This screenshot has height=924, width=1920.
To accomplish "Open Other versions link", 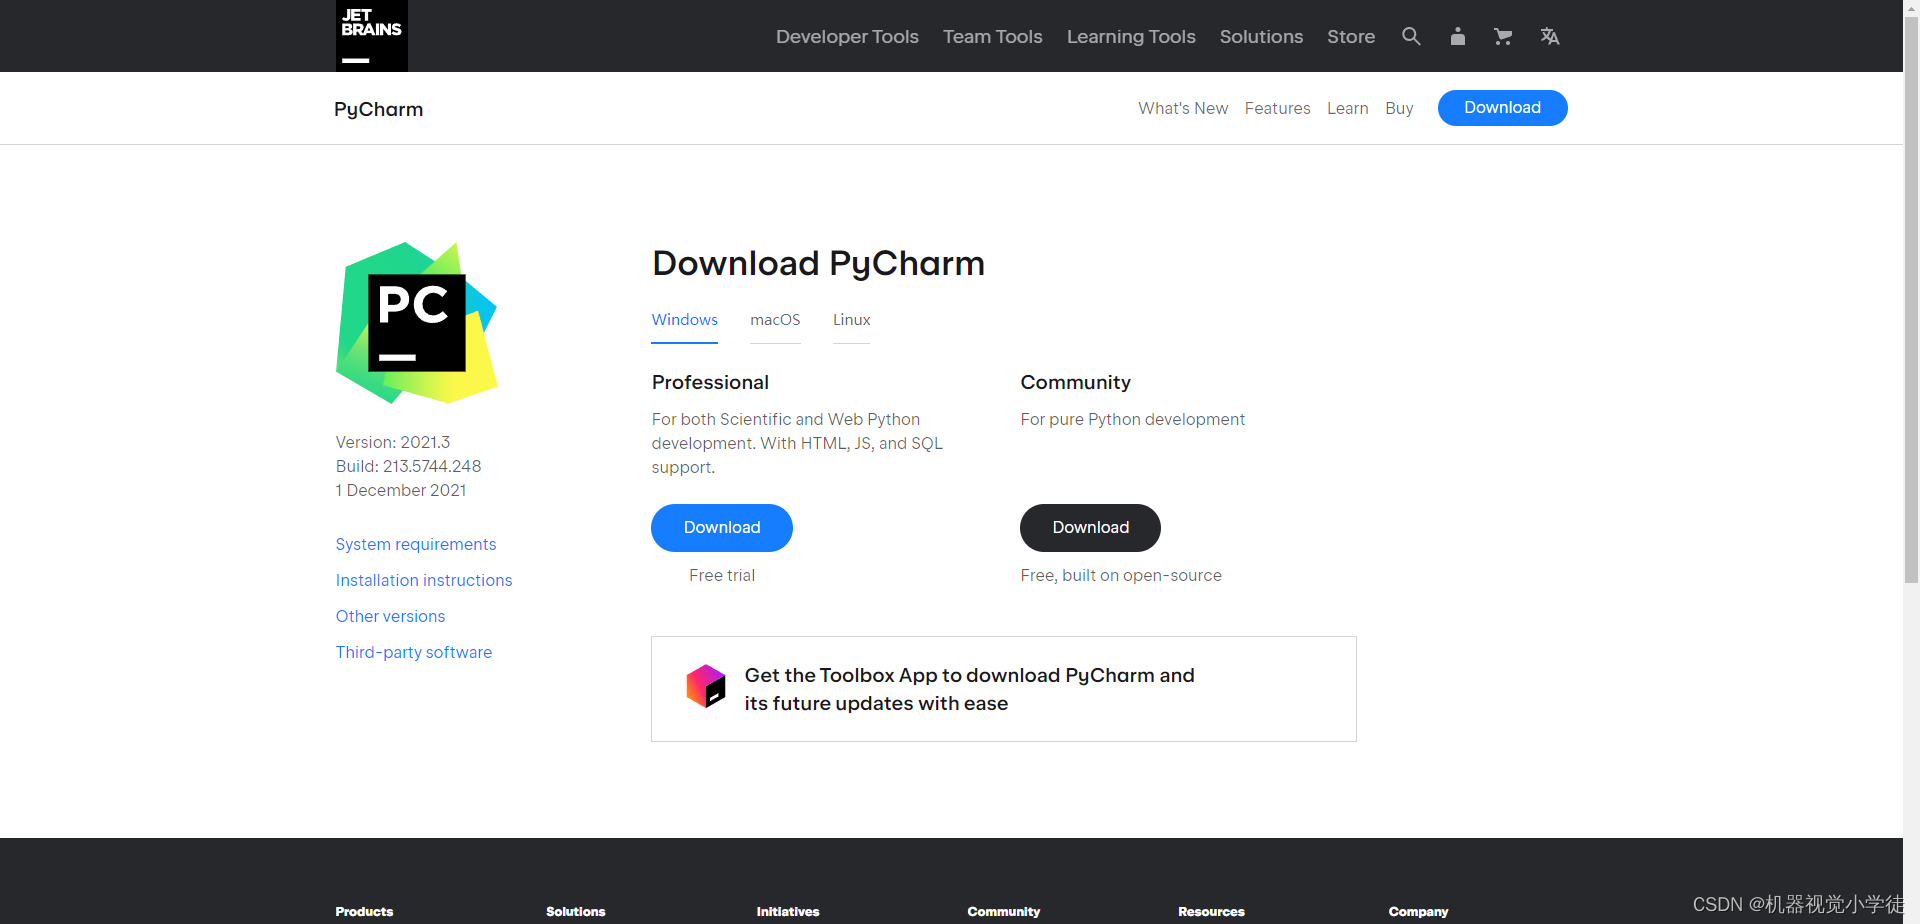I will pos(390,616).
